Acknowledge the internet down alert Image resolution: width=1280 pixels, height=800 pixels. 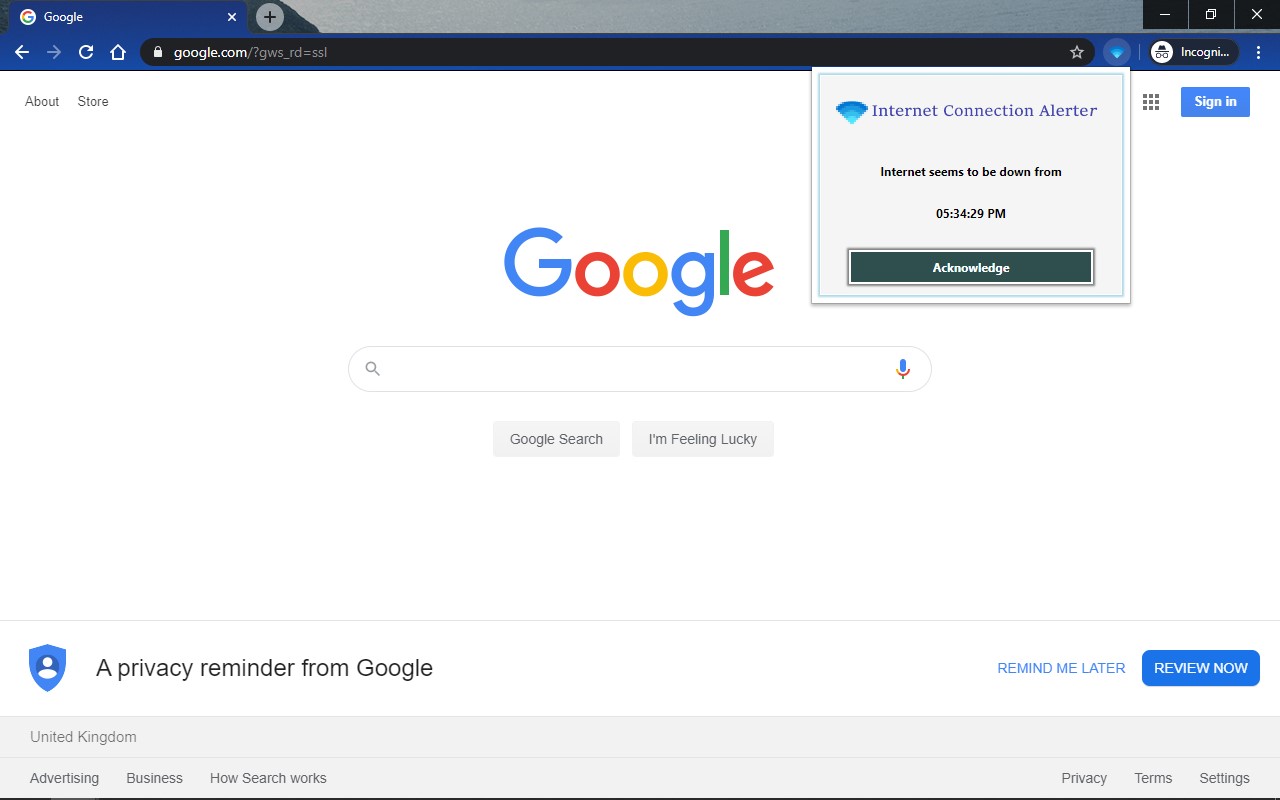point(971,268)
